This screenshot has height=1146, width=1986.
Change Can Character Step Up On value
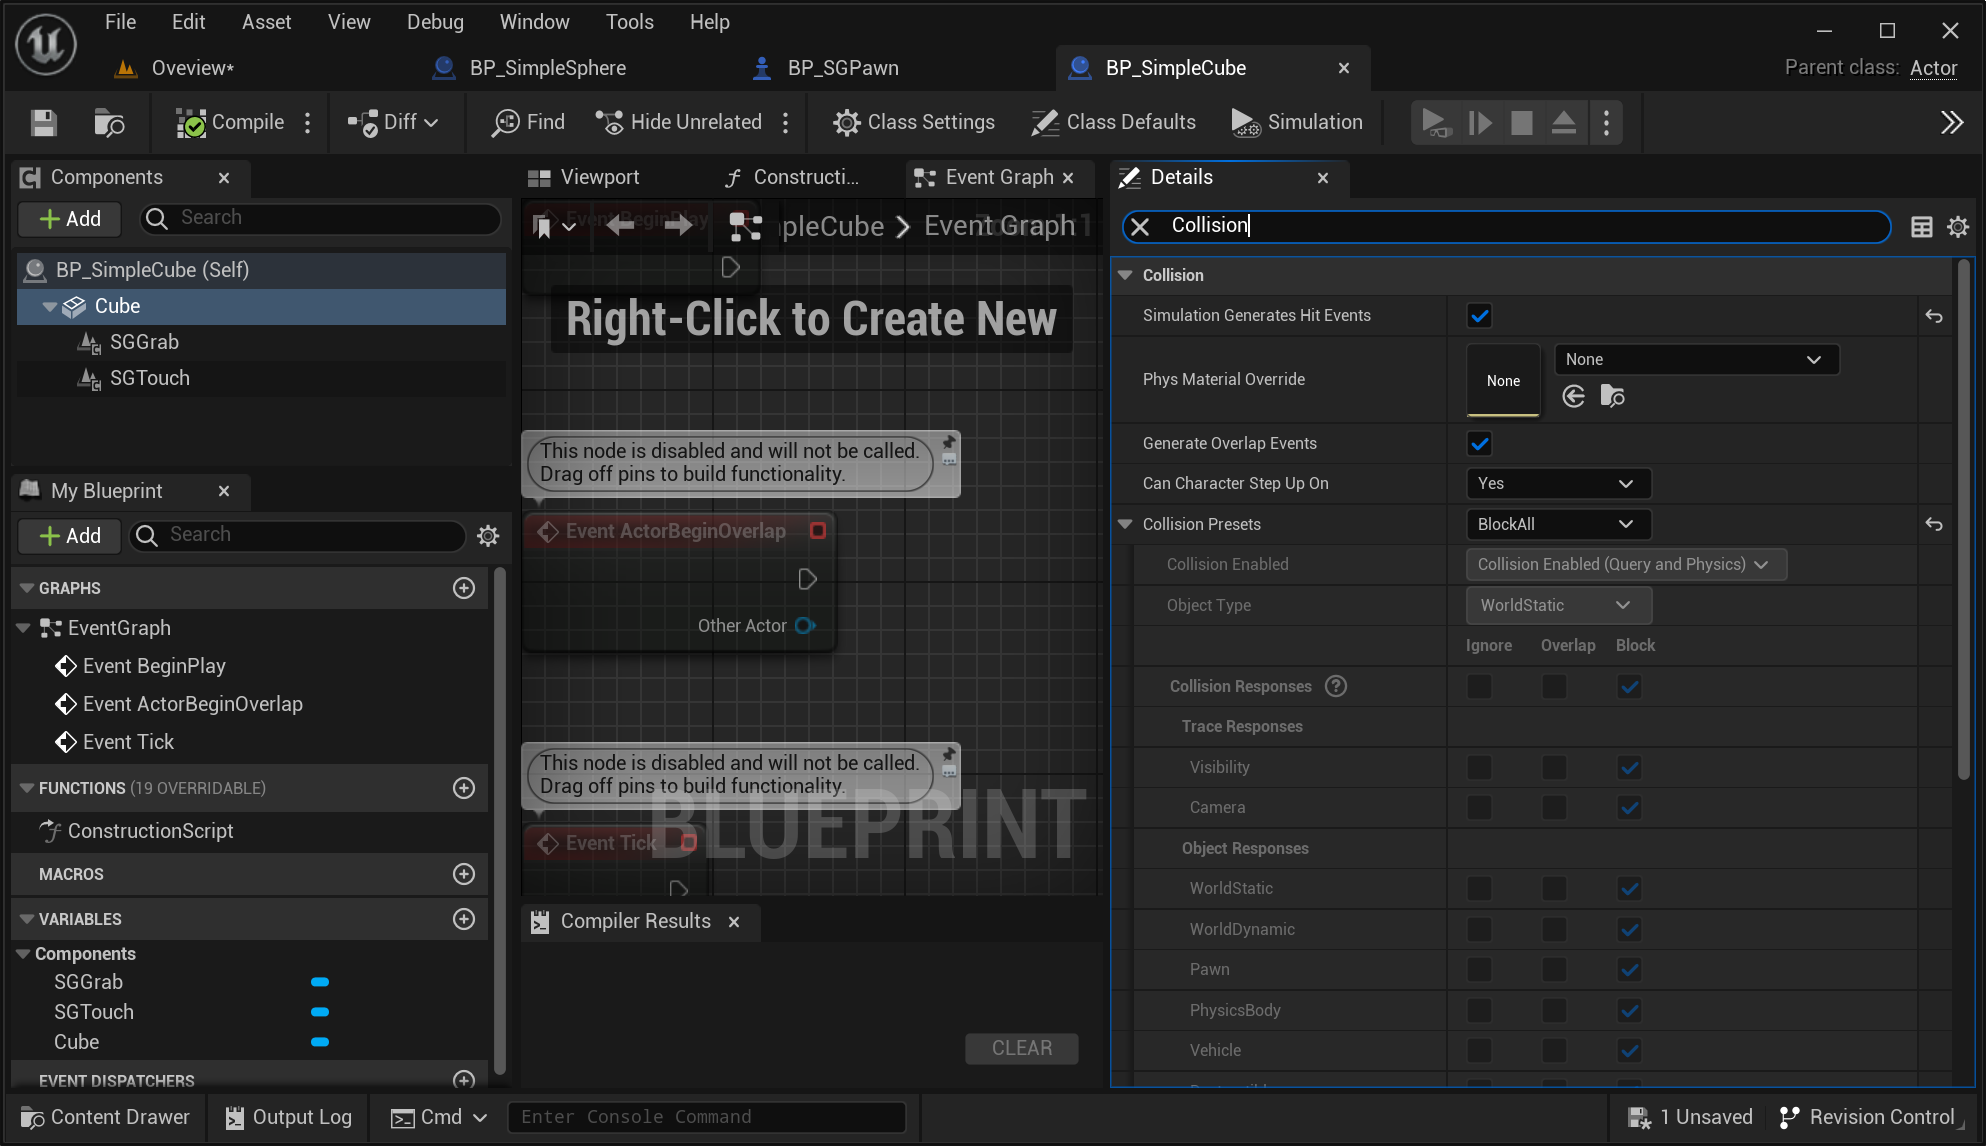coord(1557,483)
